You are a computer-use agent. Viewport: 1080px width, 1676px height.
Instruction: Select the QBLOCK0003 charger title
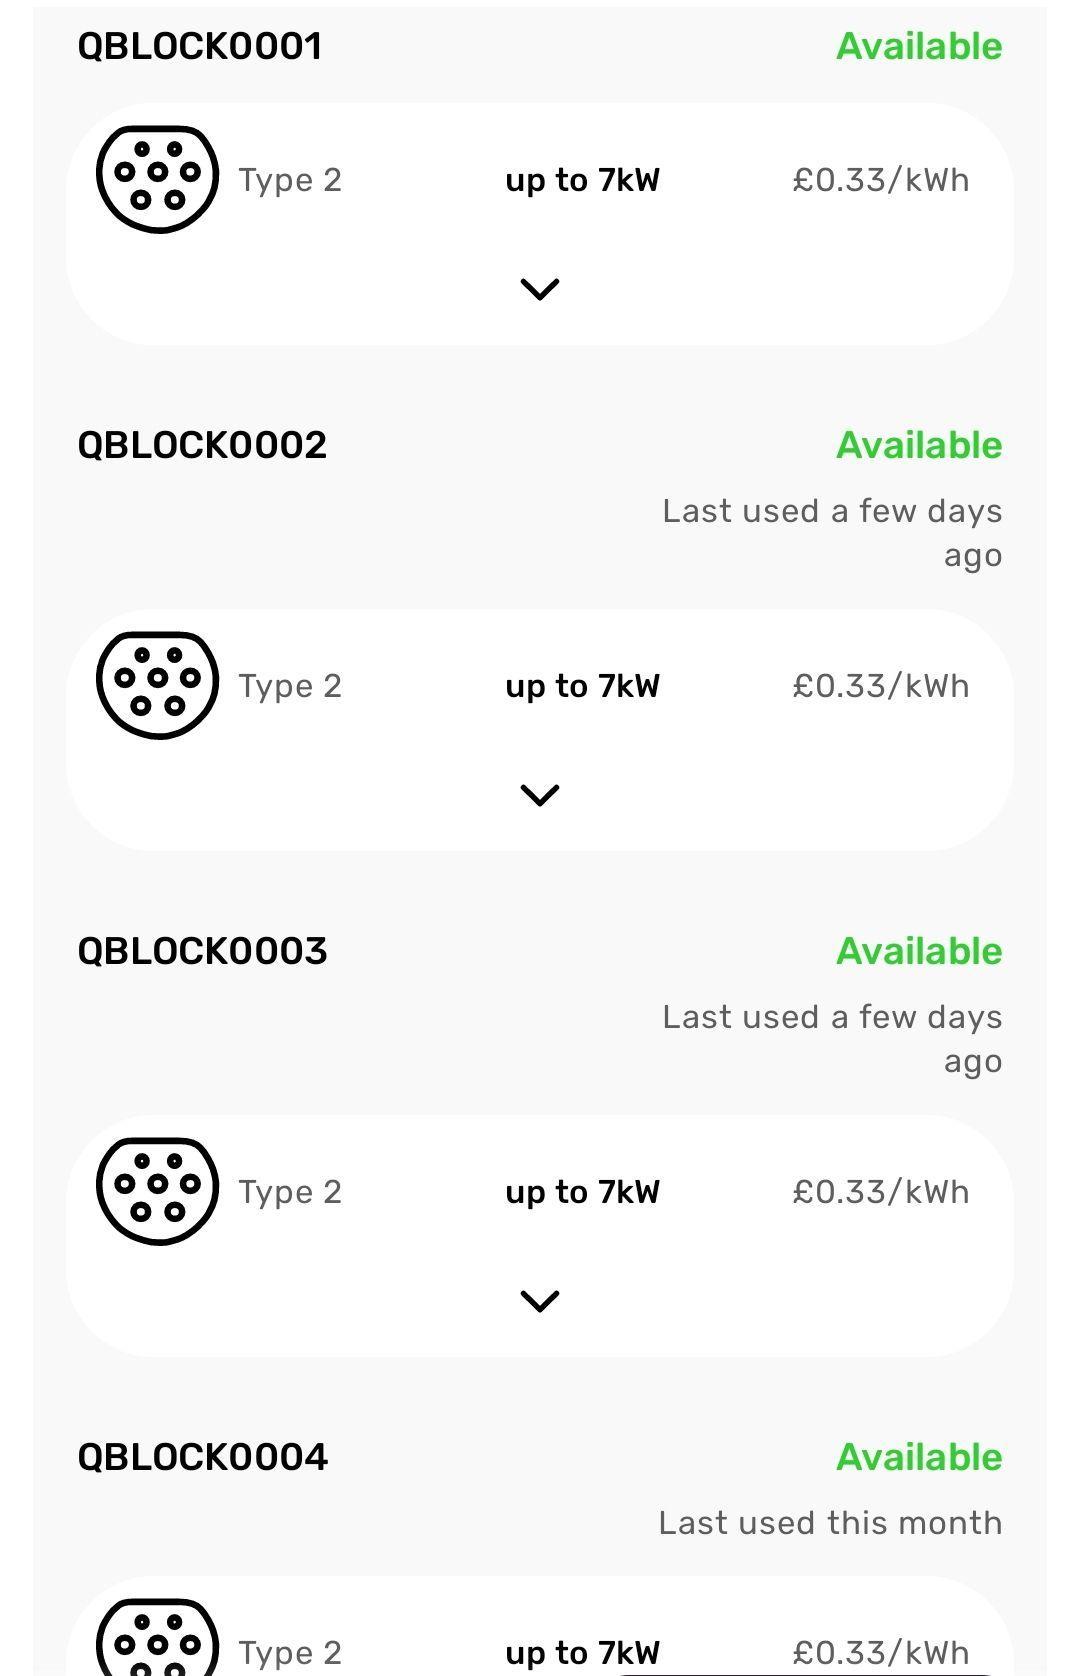point(202,951)
